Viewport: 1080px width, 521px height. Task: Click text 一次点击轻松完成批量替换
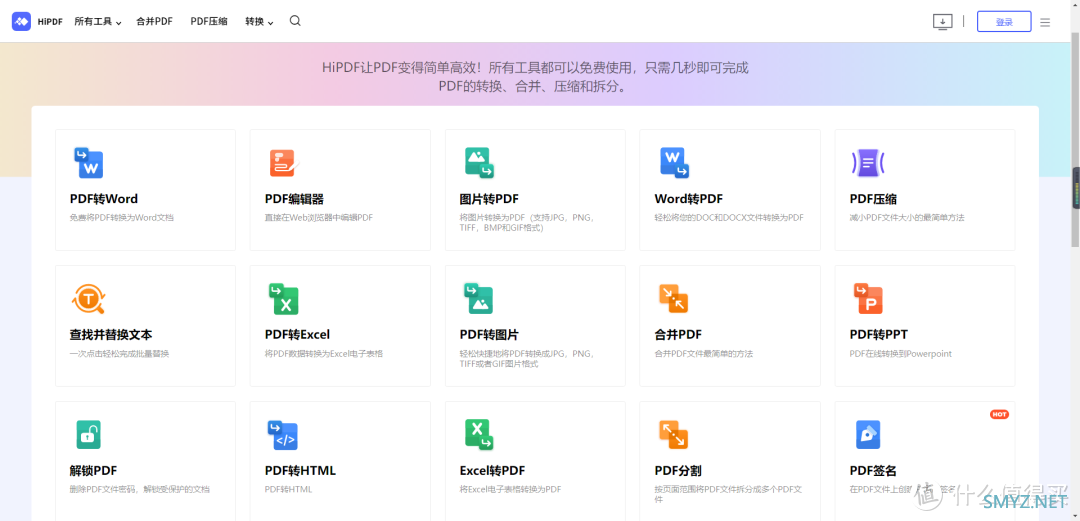tap(119, 354)
